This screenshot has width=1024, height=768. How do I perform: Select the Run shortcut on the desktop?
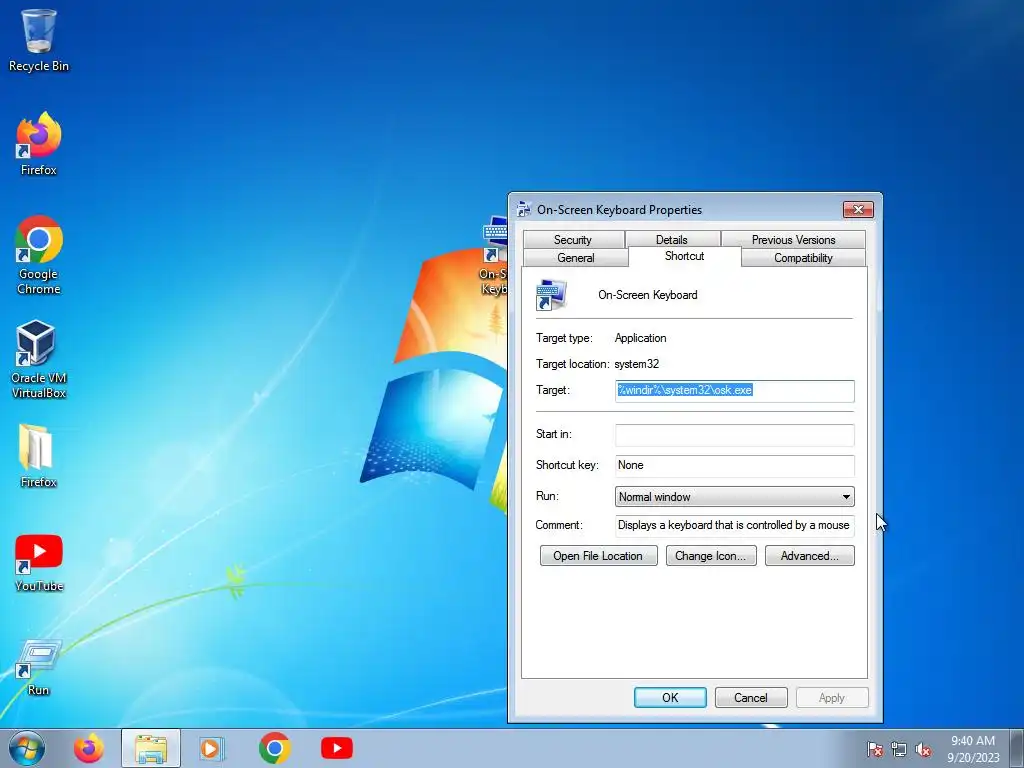(39, 667)
